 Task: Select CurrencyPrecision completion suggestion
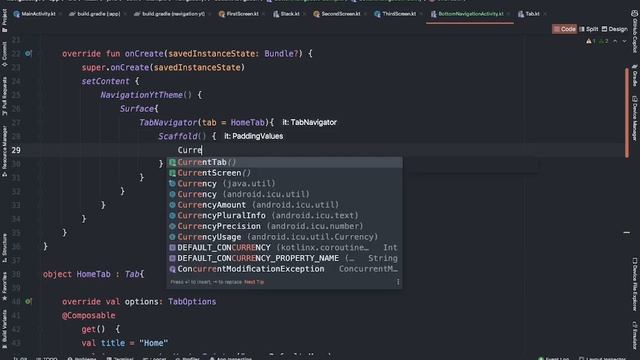click(284, 226)
